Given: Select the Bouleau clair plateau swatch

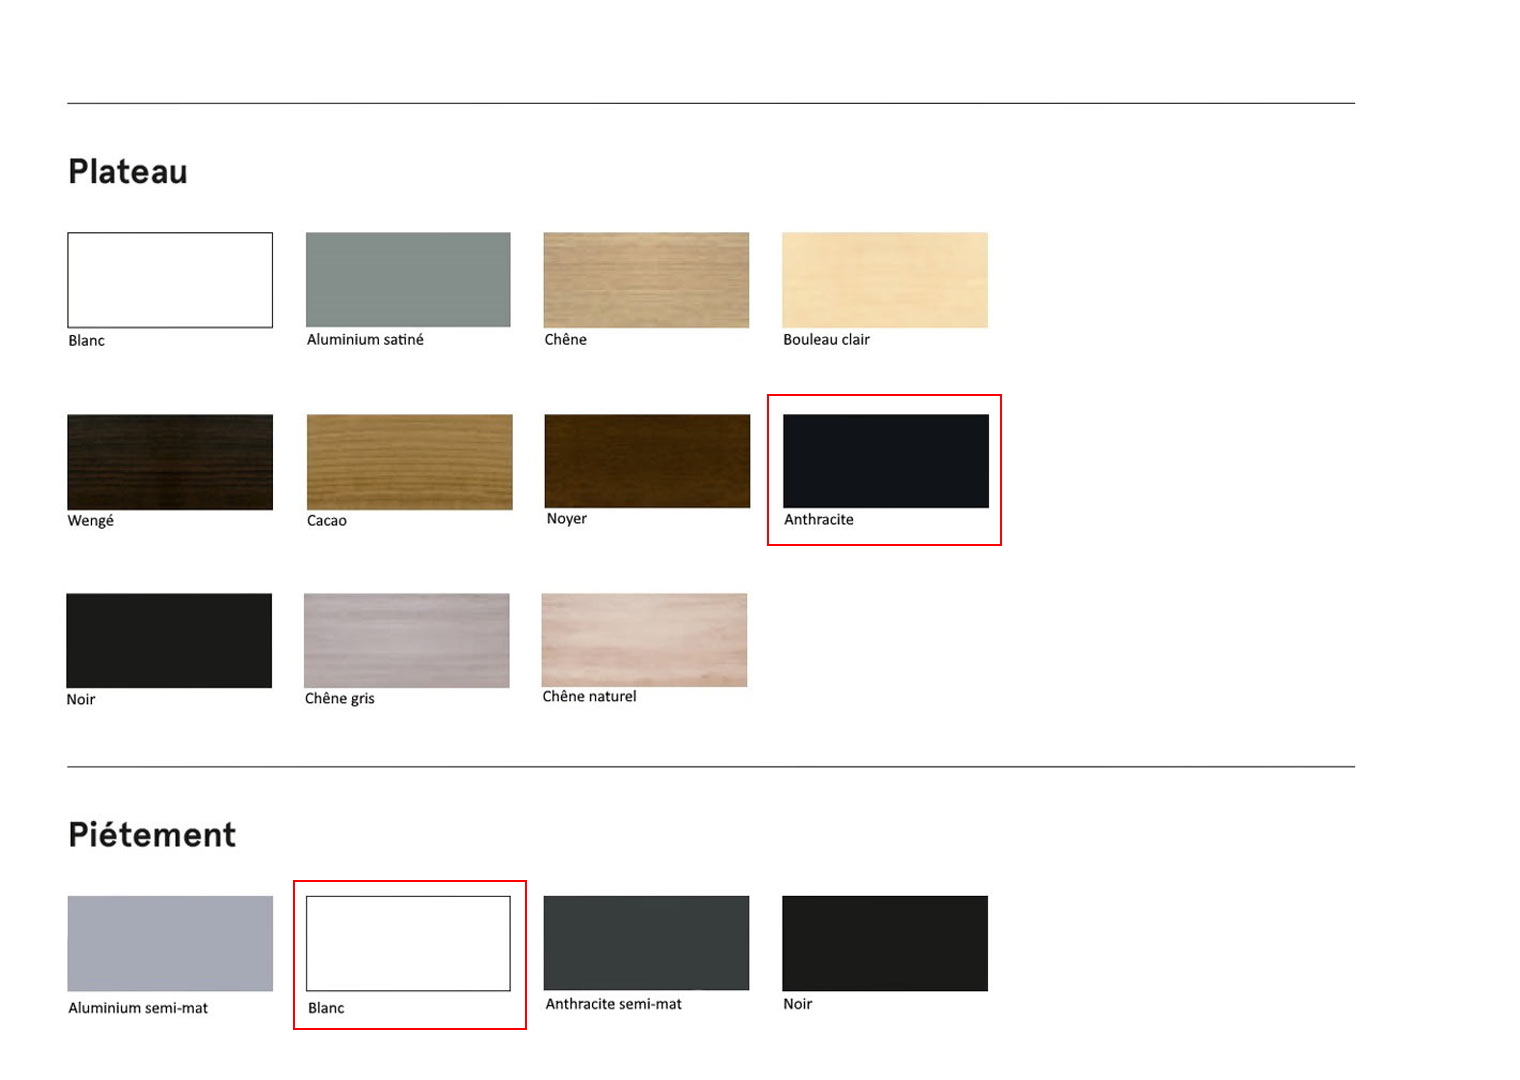Looking at the screenshot, I should tap(885, 280).
